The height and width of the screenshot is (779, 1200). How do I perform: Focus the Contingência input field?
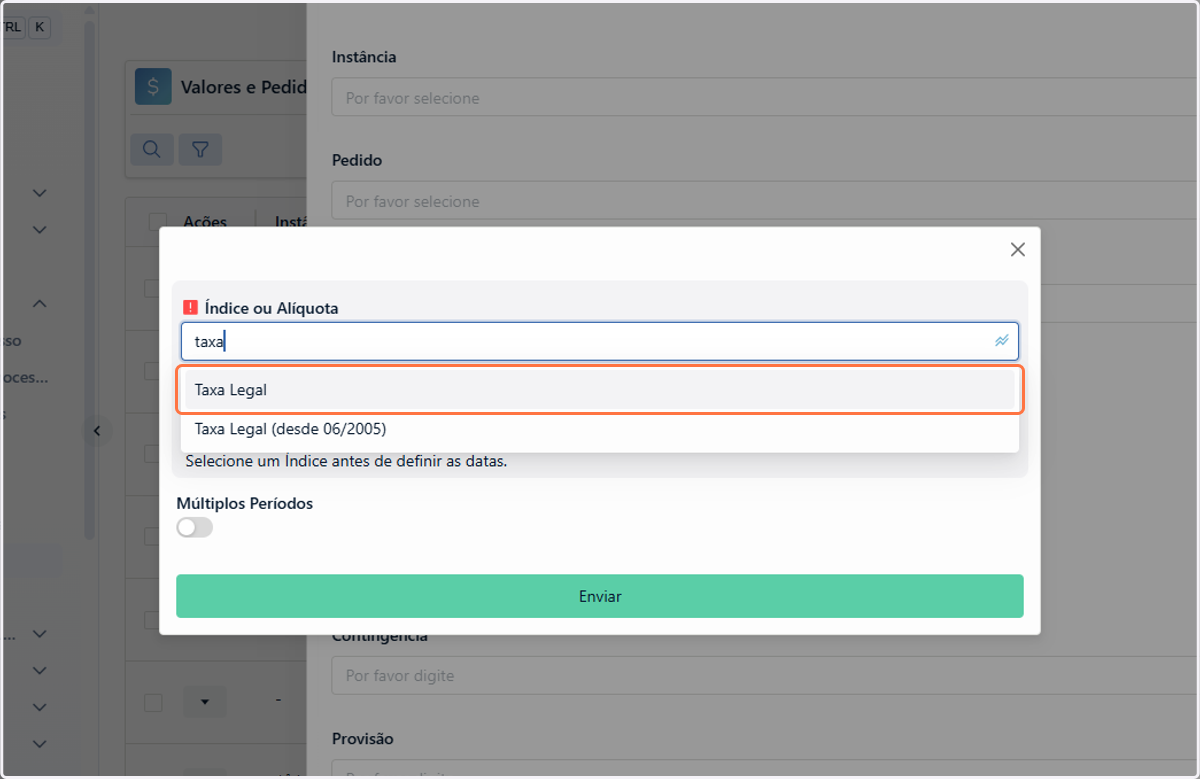coord(765,676)
